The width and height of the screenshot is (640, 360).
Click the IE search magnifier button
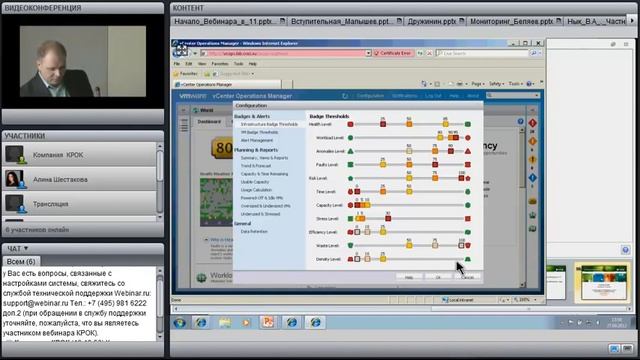point(533,53)
